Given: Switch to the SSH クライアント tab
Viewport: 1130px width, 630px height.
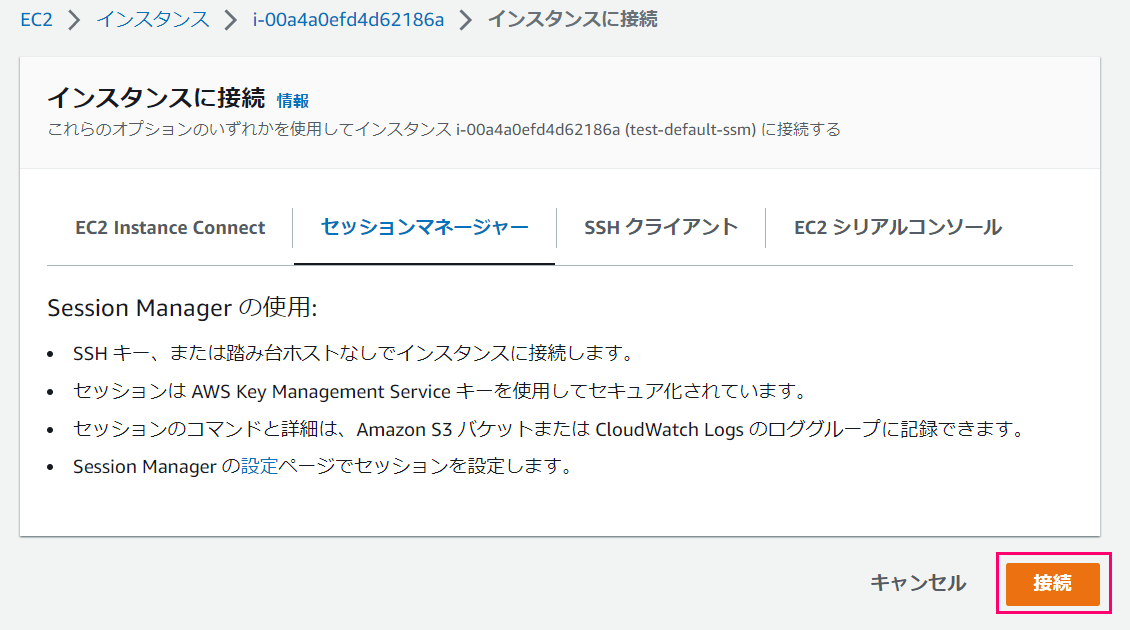Looking at the screenshot, I should click(x=661, y=228).
